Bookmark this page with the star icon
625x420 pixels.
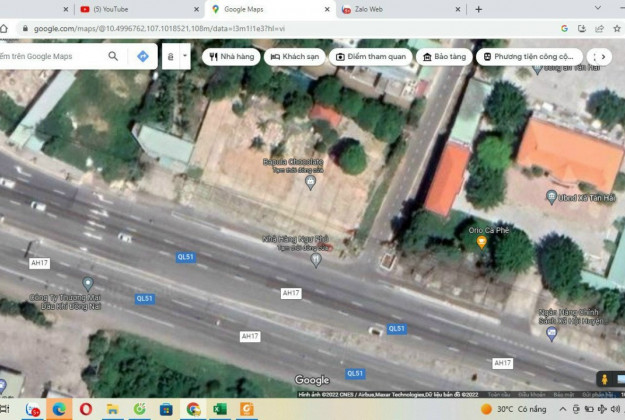[x=617, y=28]
